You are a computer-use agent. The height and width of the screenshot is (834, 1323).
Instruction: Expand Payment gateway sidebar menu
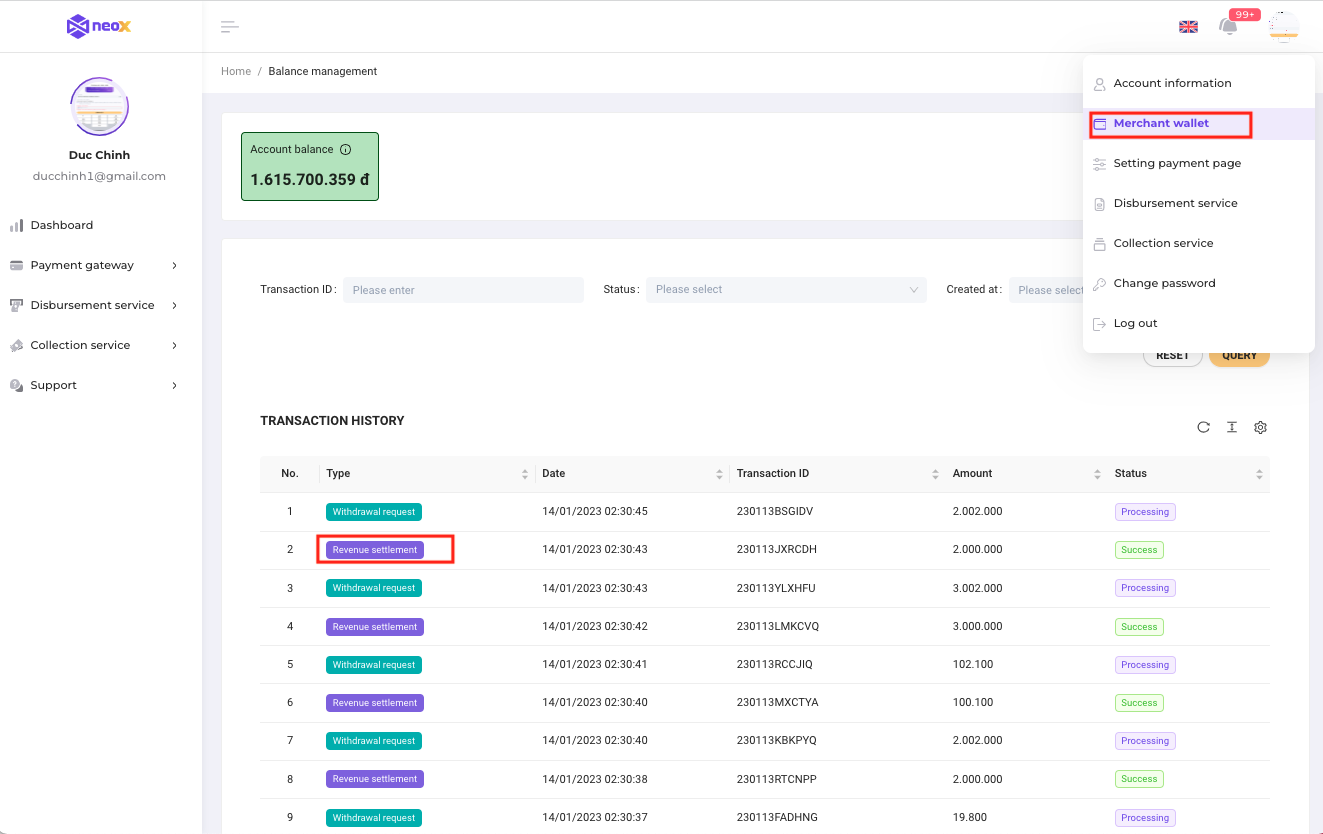[x=94, y=265]
